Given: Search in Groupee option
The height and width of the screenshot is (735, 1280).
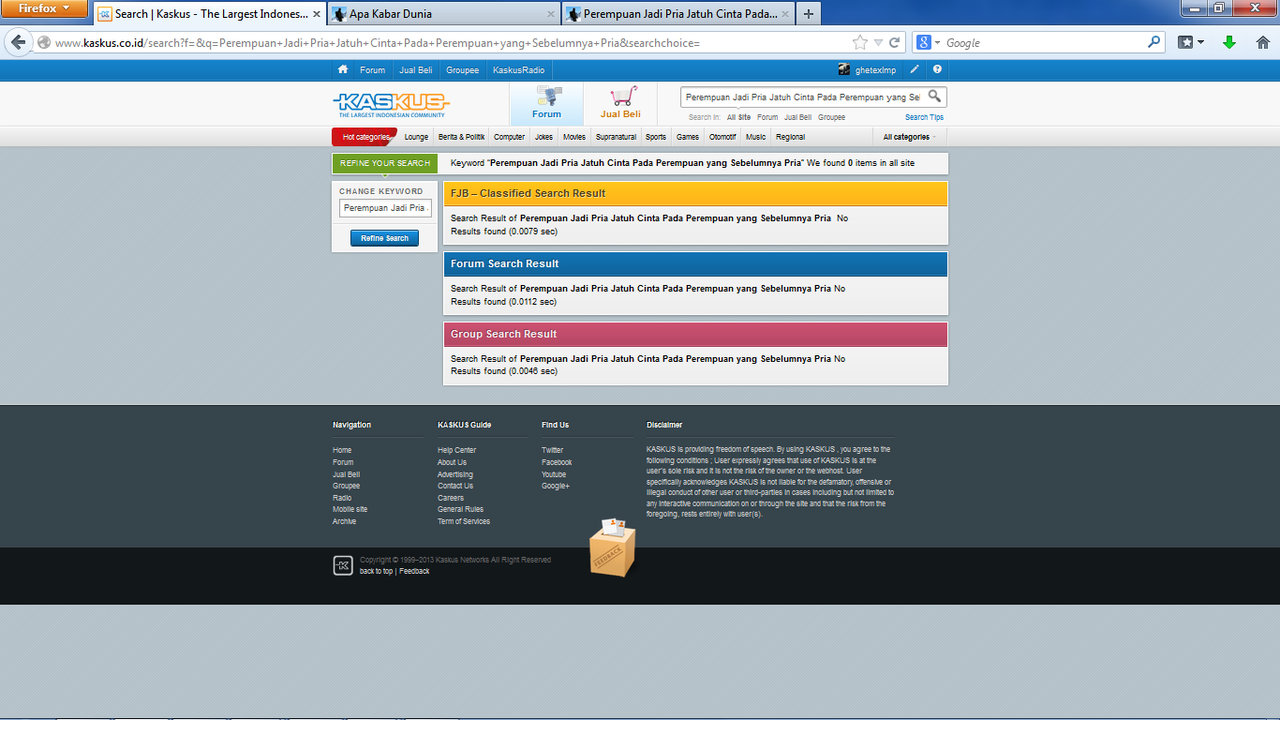Looking at the screenshot, I should (831, 117).
